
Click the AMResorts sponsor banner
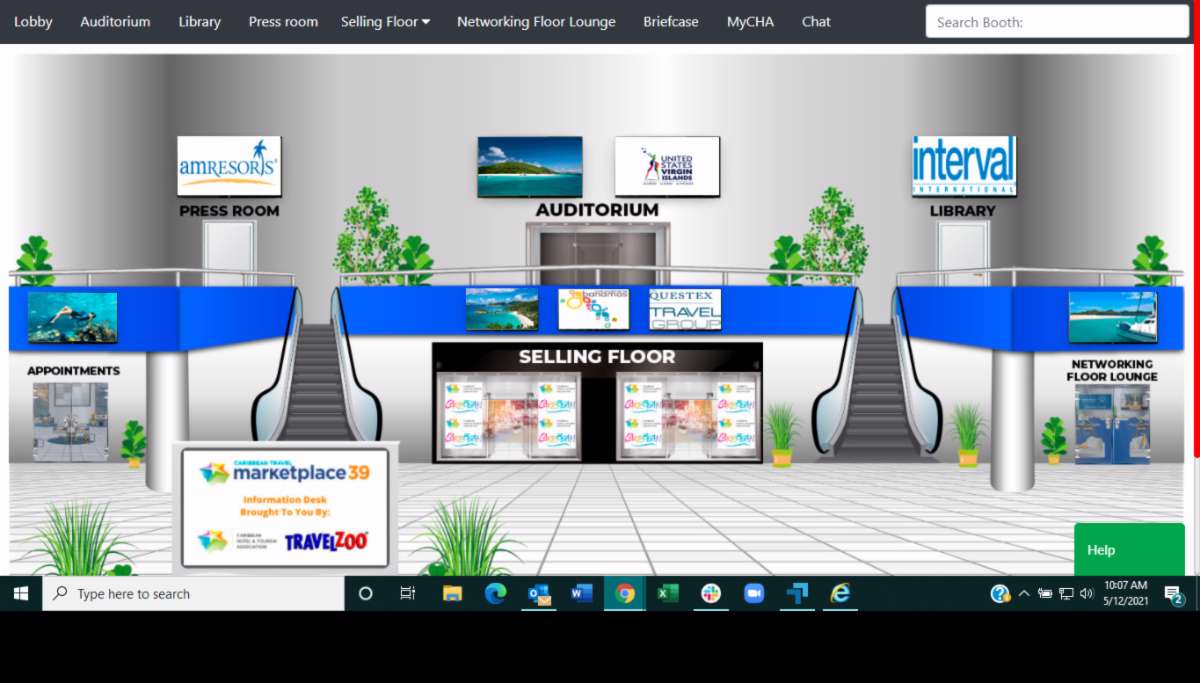[229, 166]
